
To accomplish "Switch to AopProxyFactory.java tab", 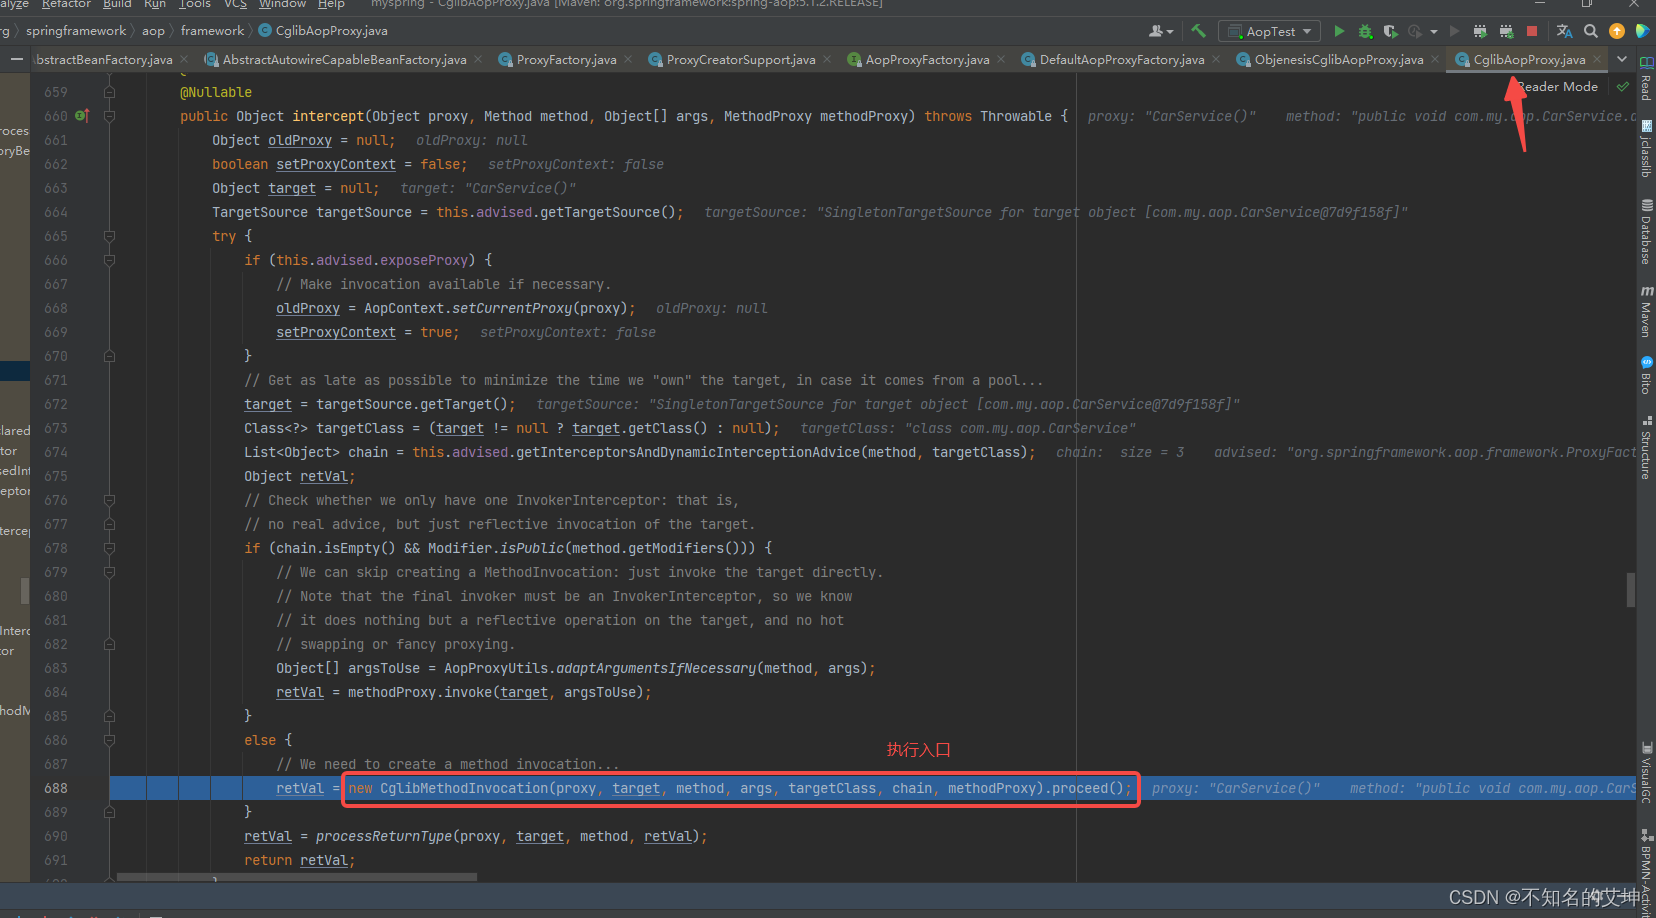I will coord(927,60).
